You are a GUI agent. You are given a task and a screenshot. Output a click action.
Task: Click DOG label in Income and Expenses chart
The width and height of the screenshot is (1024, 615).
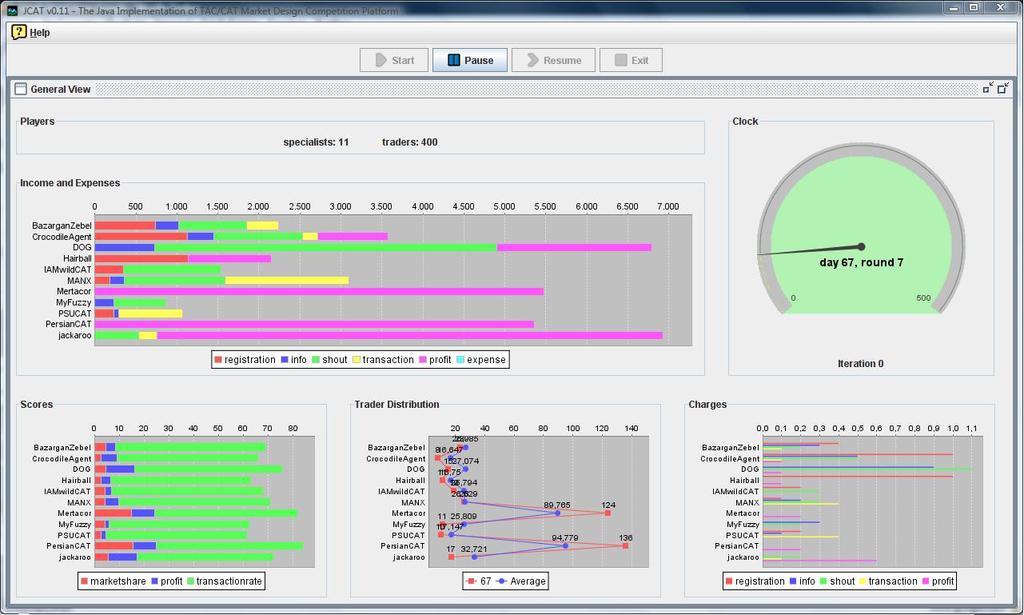pos(82,247)
